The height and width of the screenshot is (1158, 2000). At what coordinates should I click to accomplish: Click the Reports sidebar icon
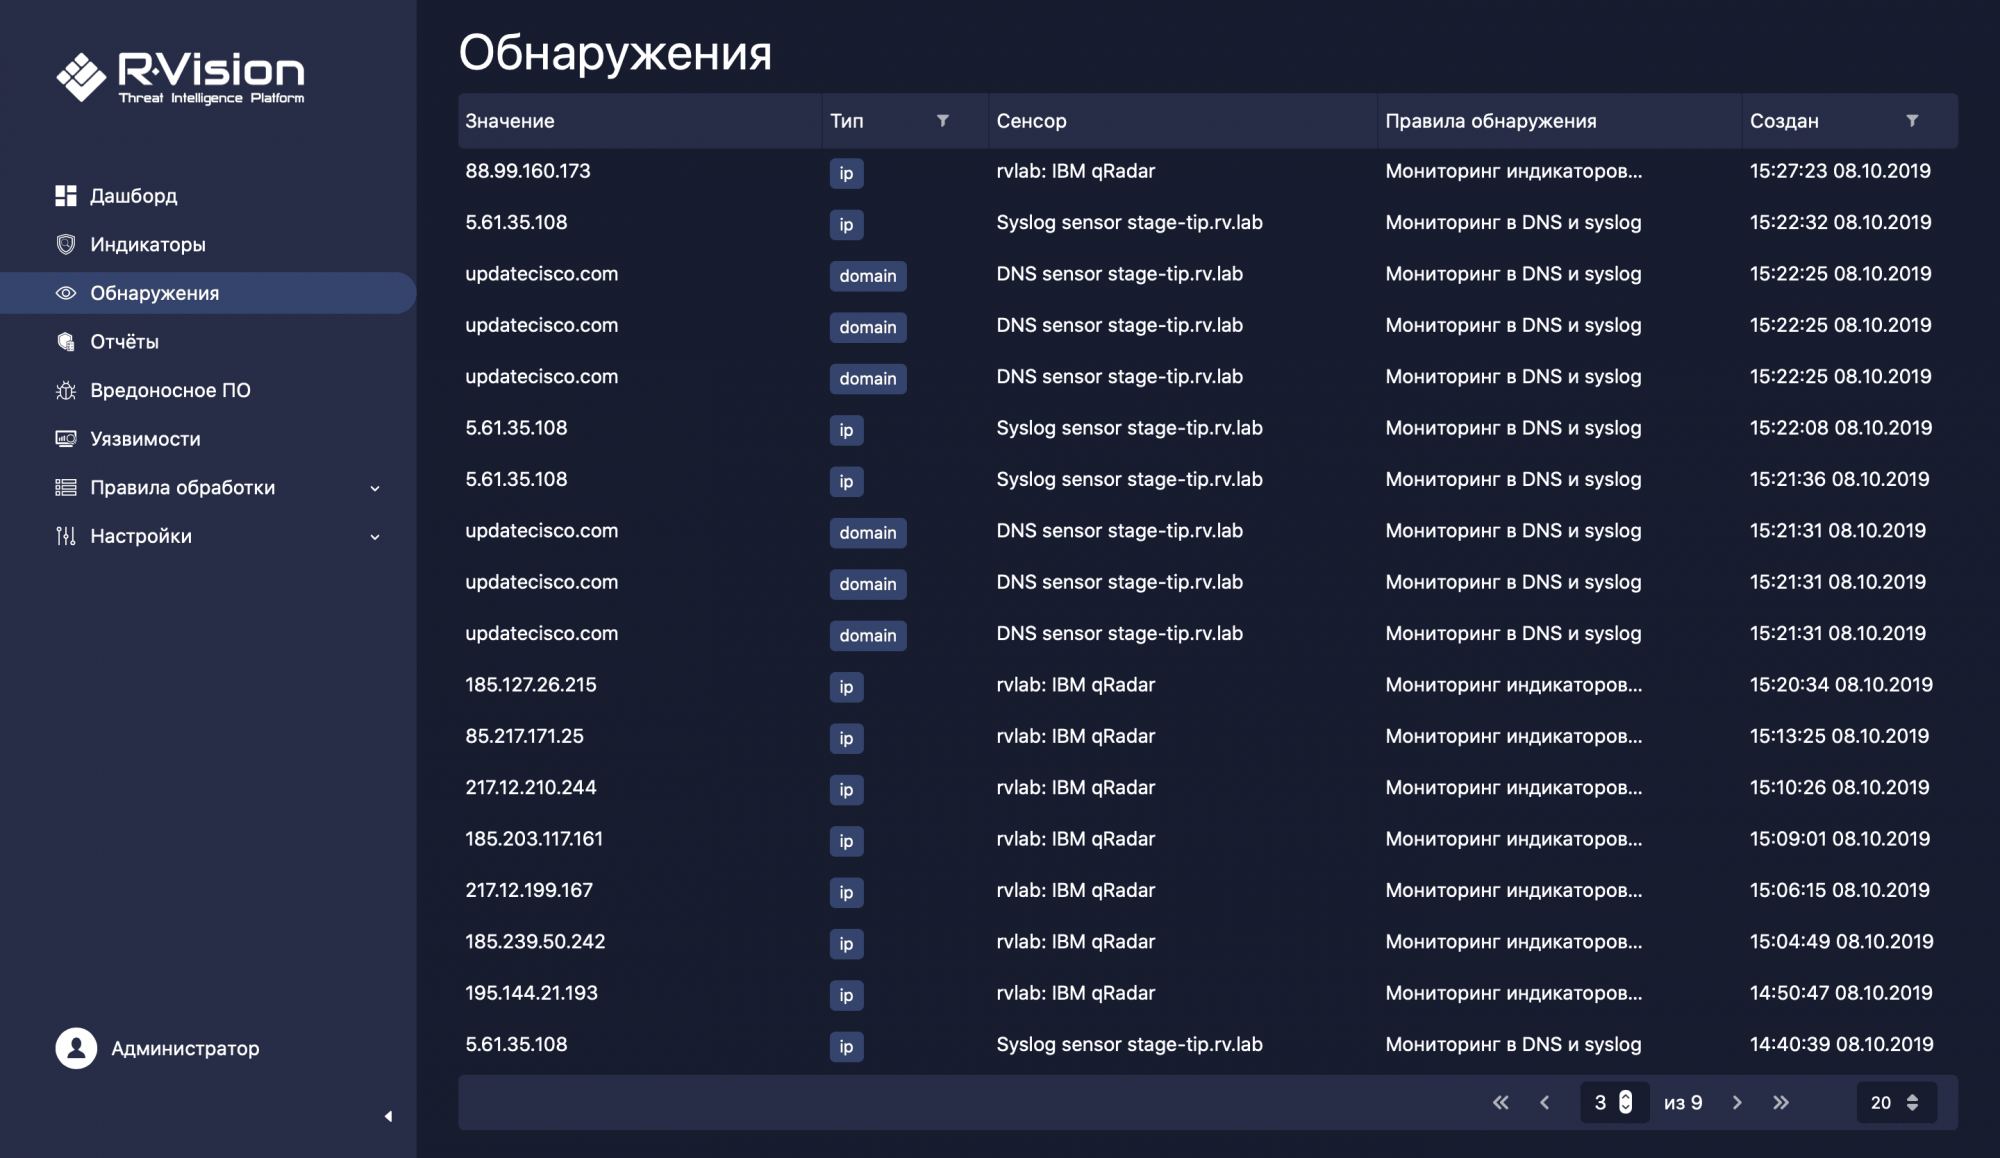pos(66,342)
